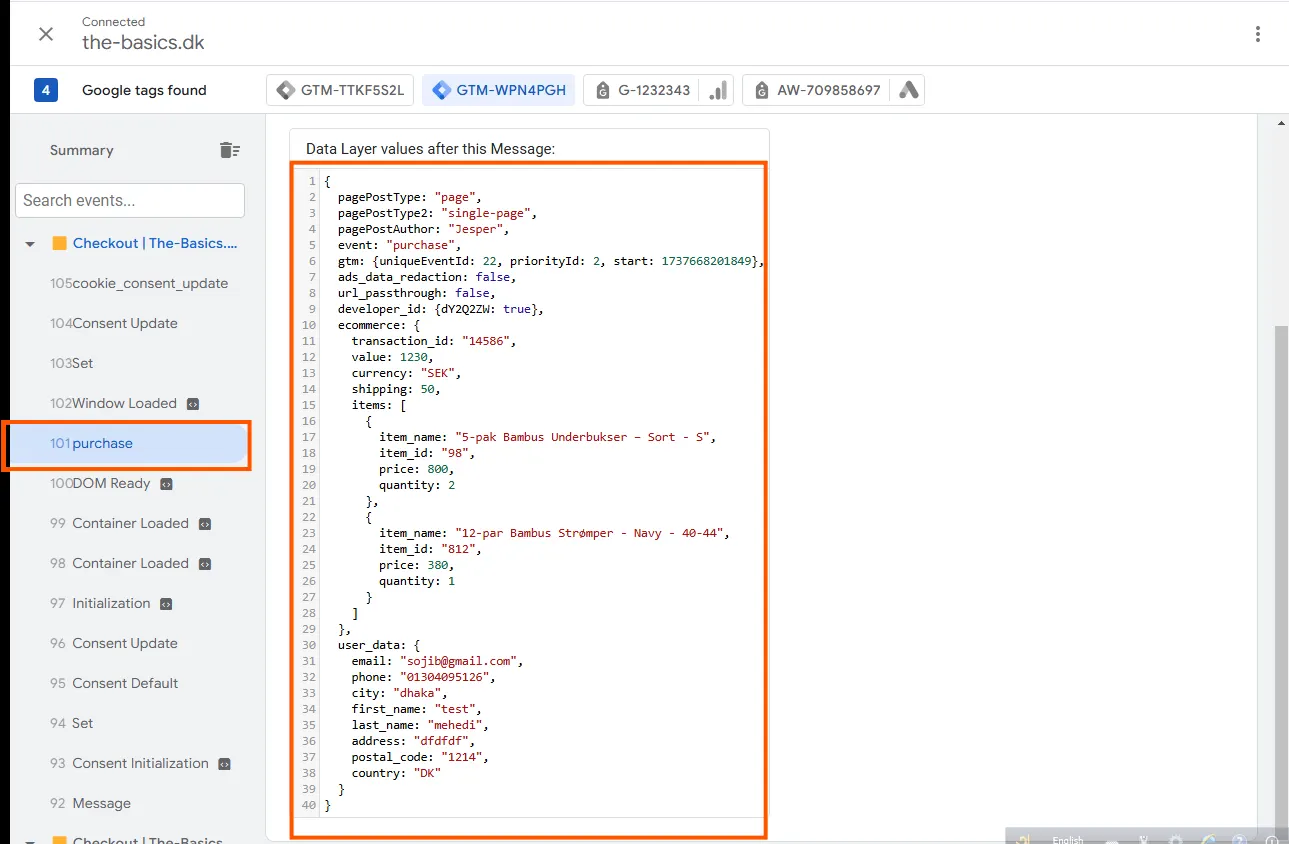Clear the events list with the delete icon
Viewport: 1289px width, 844px height.
[x=230, y=150]
